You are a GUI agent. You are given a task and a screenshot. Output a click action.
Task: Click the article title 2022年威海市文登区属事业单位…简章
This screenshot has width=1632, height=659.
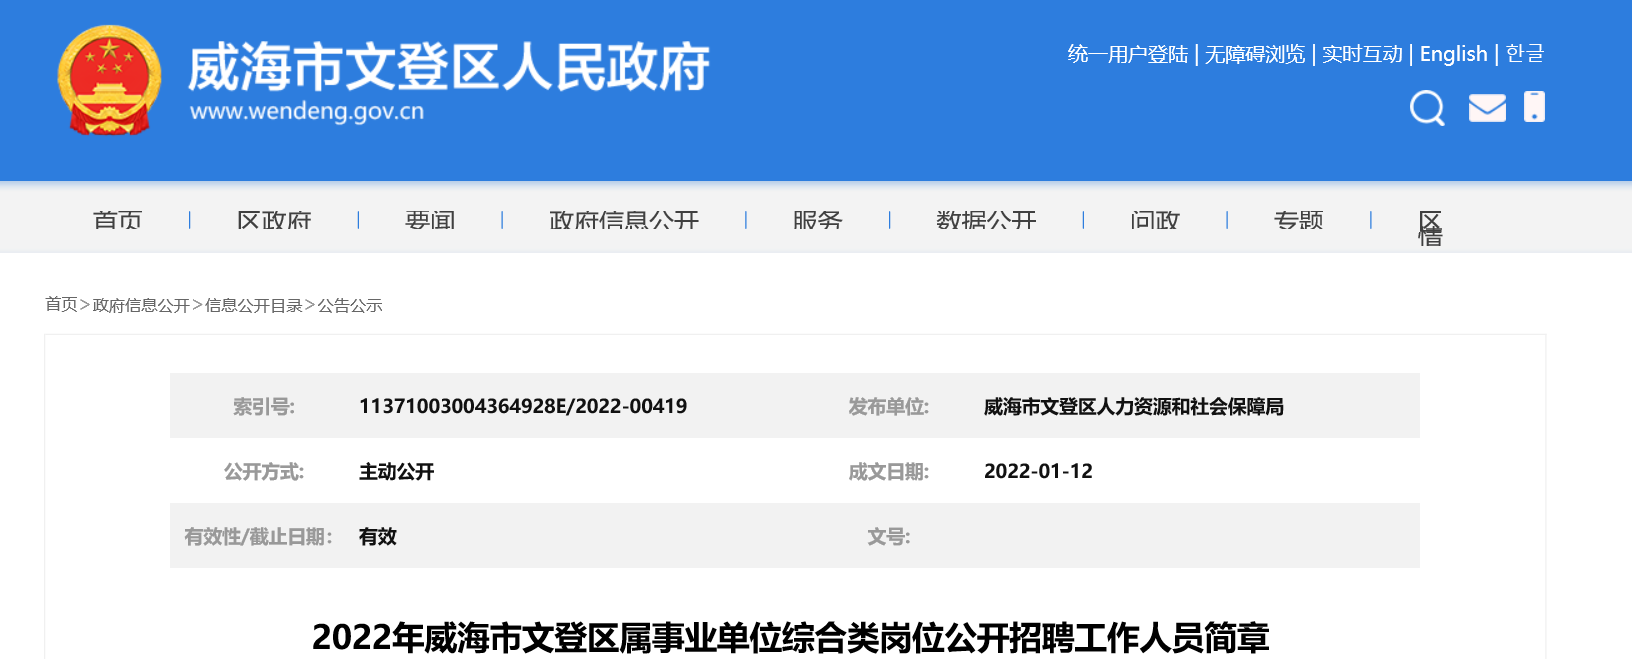pos(791,637)
